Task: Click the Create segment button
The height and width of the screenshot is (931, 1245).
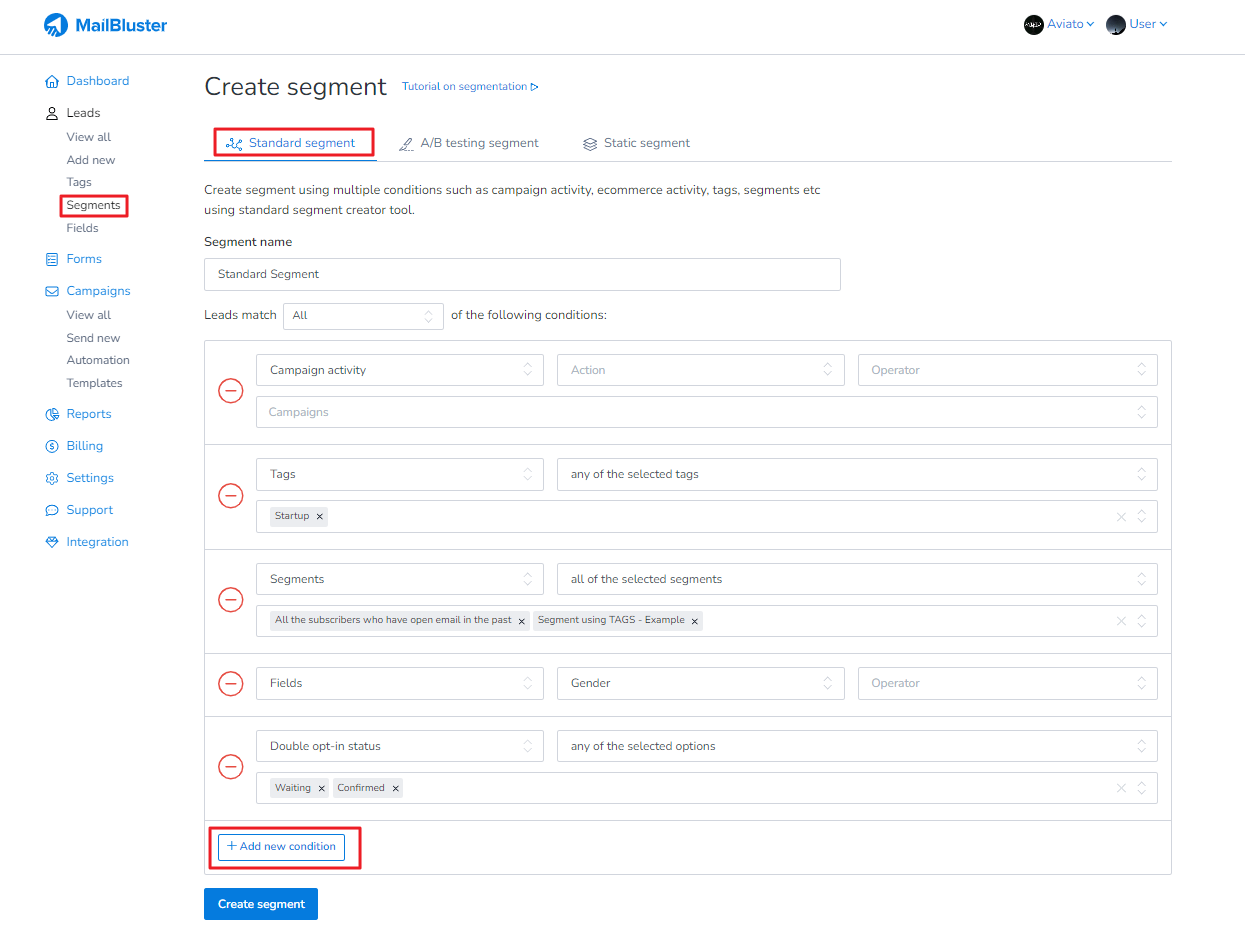Action: pyautogui.click(x=261, y=904)
